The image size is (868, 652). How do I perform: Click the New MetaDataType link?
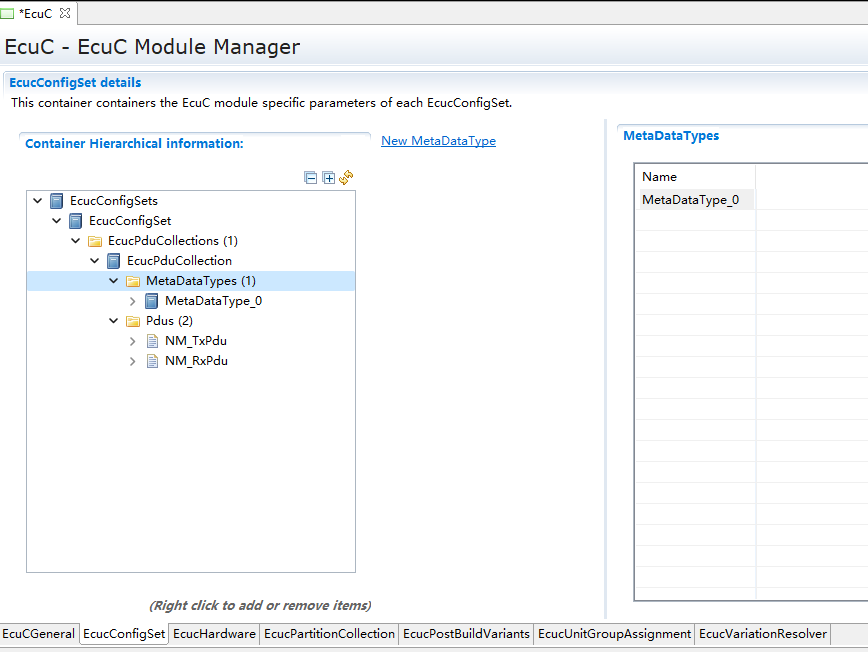click(x=438, y=141)
